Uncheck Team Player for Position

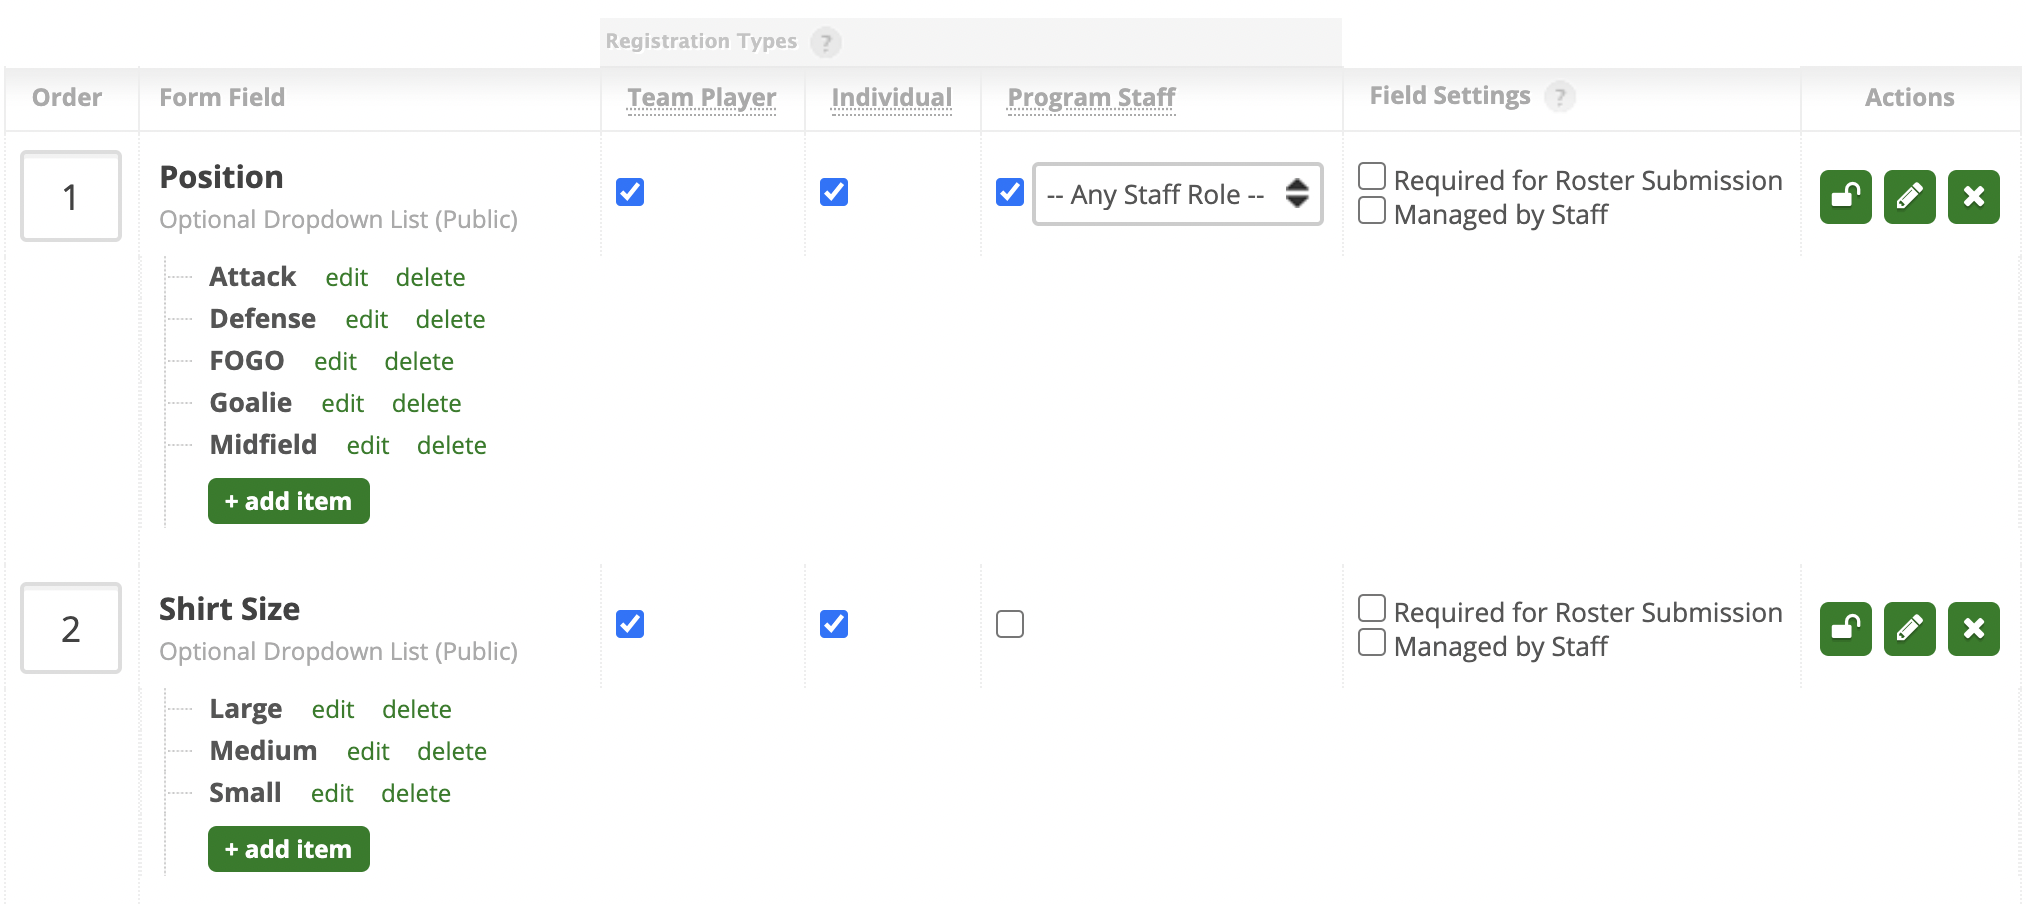(630, 192)
